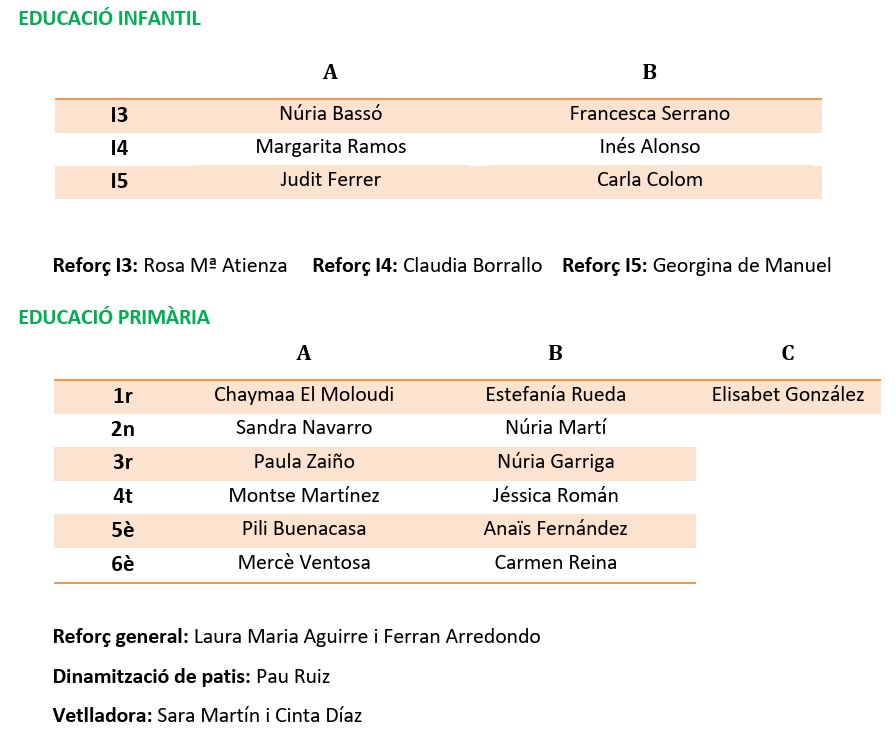This screenshot has width=895, height=739.
Task: Select the name Georgina de Manuel
Action: click(x=742, y=266)
